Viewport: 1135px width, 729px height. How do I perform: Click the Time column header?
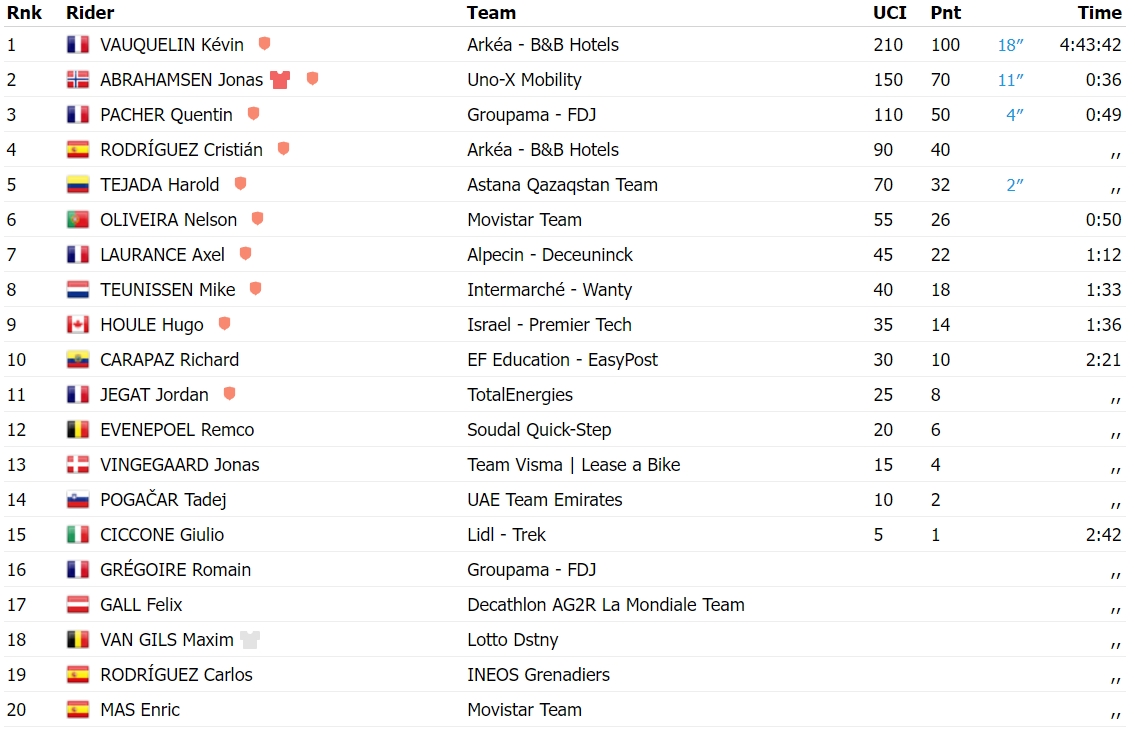click(1099, 13)
